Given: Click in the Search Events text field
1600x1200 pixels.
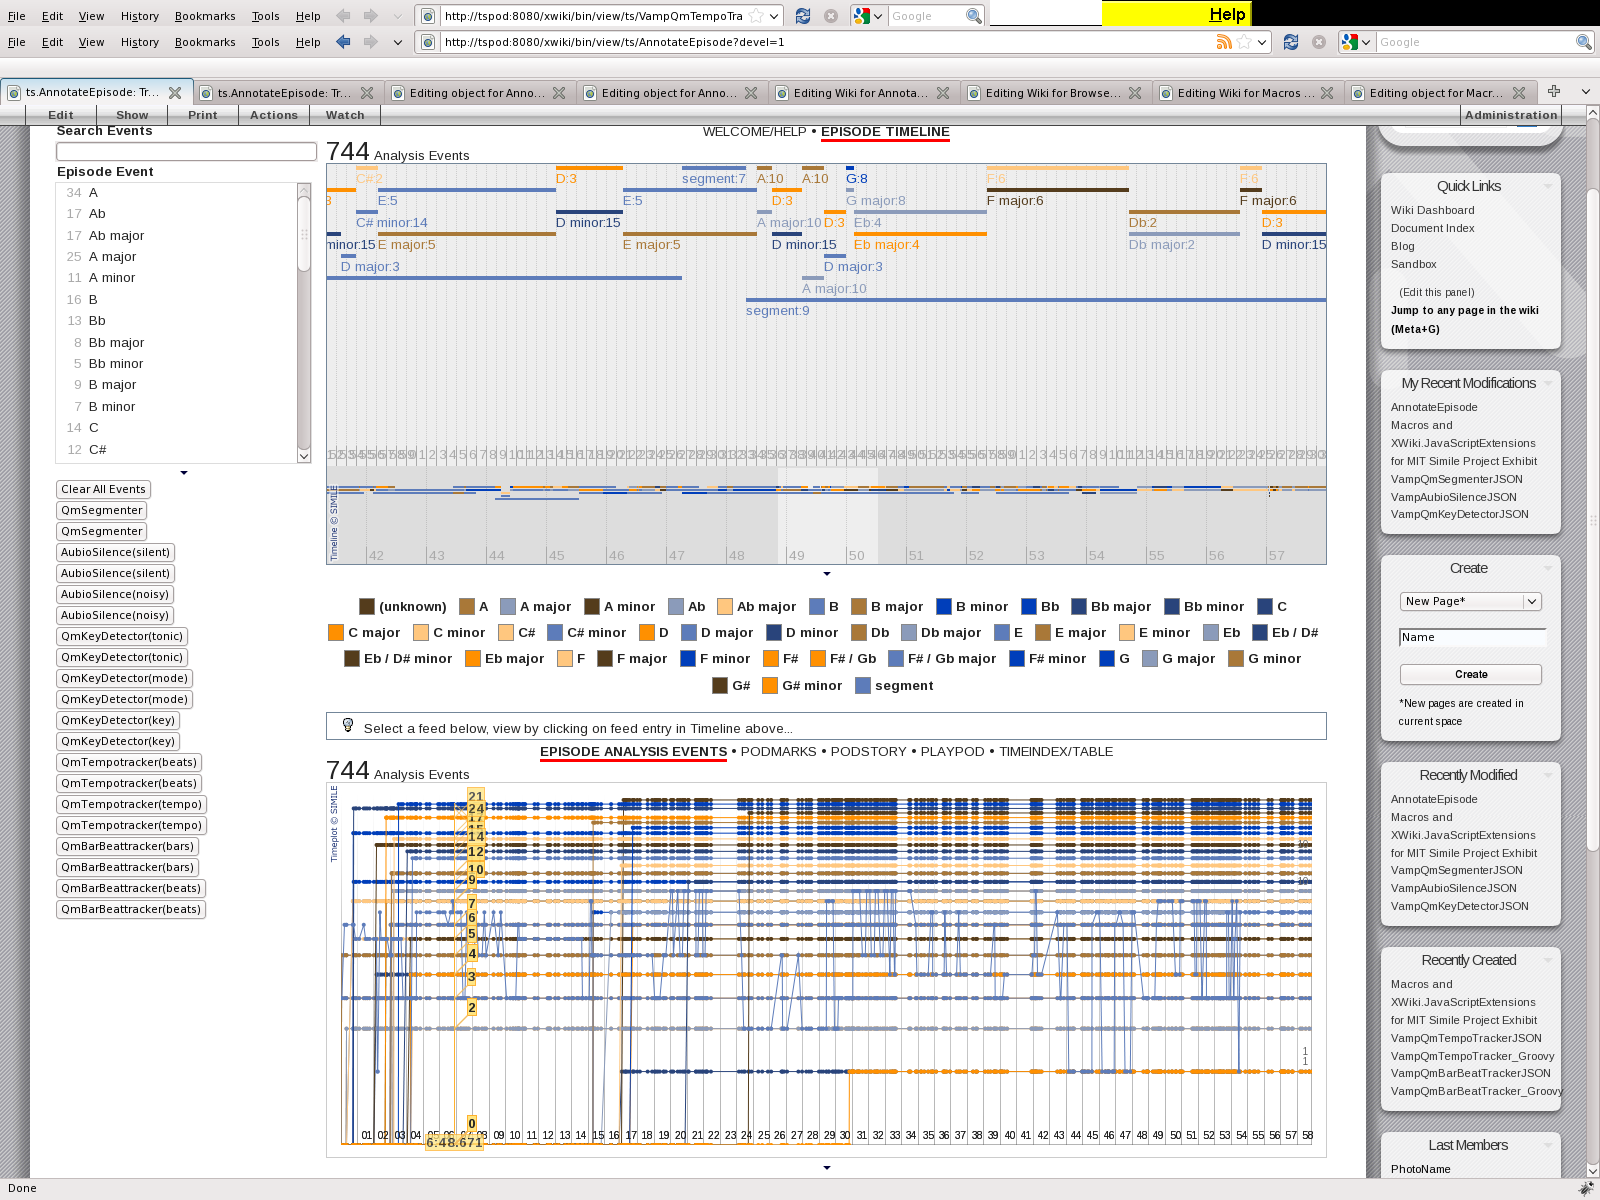Looking at the screenshot, I should [x=186, y=151].
